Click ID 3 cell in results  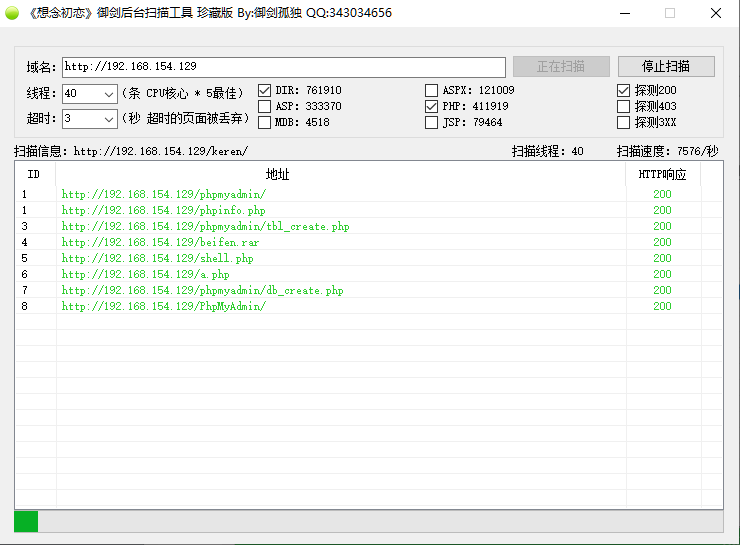(x=25, y=226)
